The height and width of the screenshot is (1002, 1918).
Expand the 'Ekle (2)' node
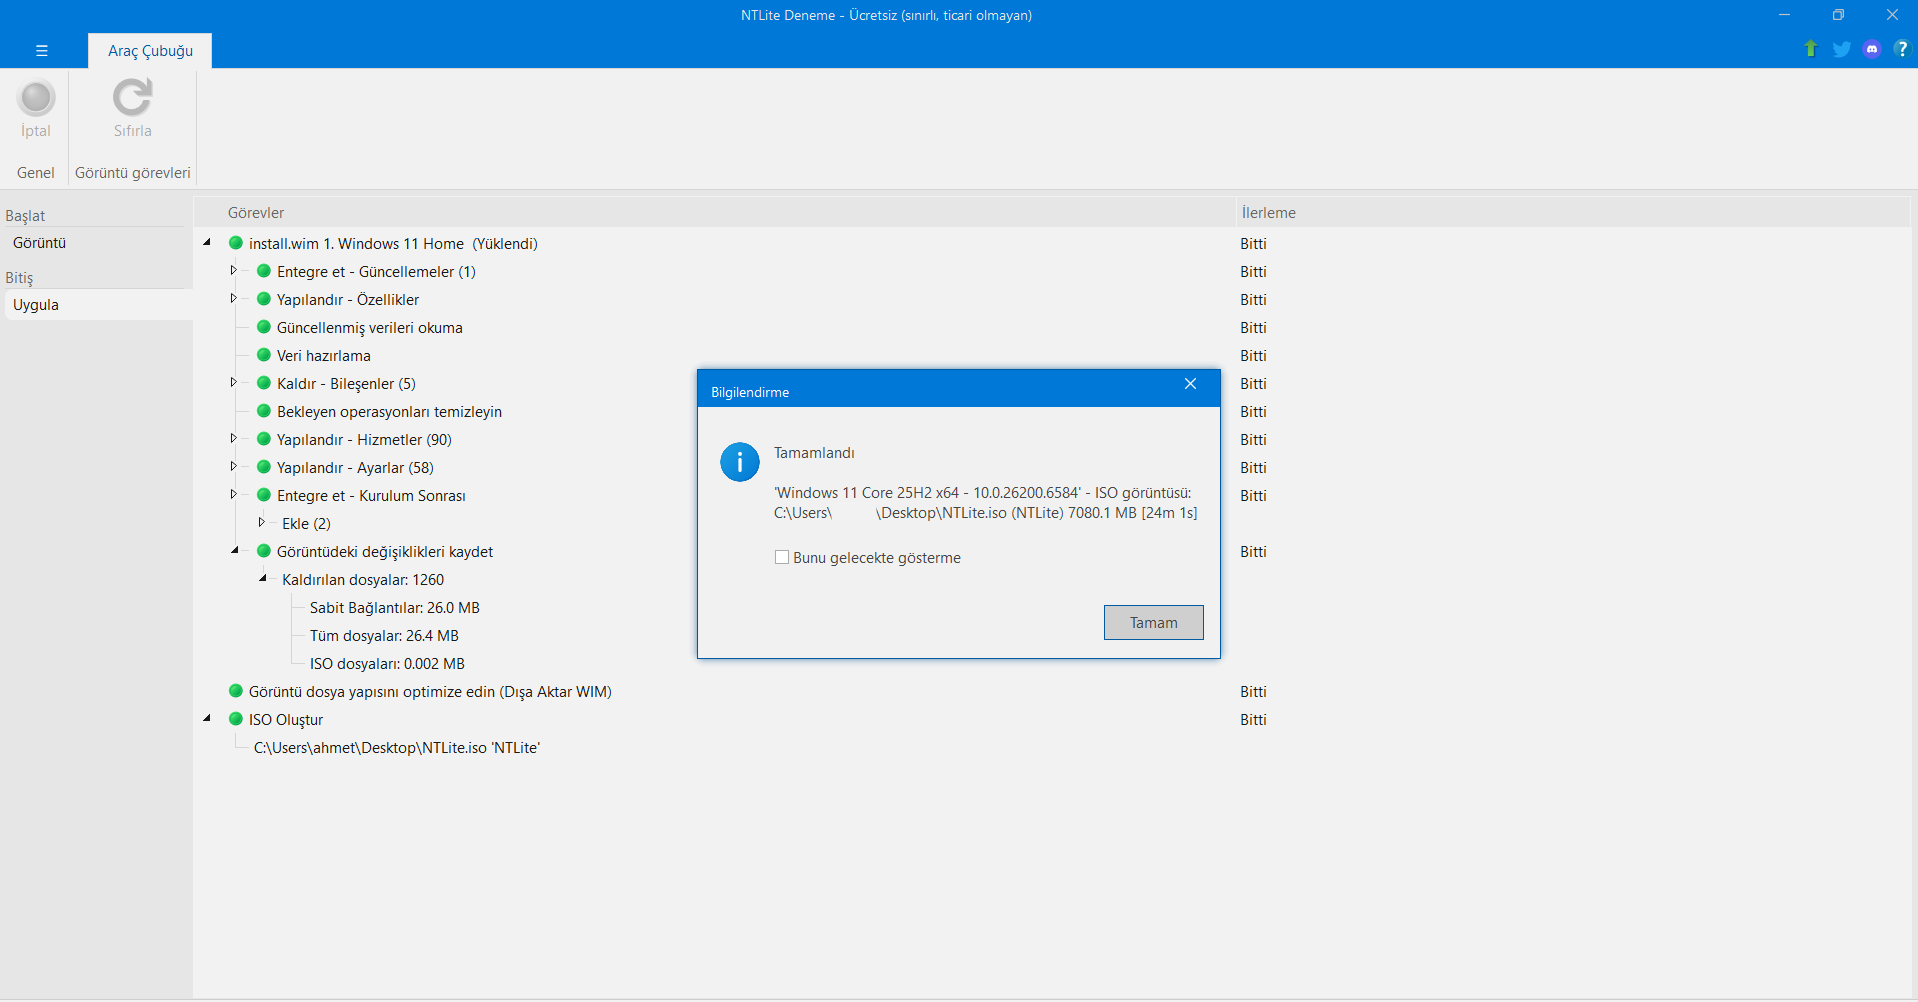click(x=262, y=522)
